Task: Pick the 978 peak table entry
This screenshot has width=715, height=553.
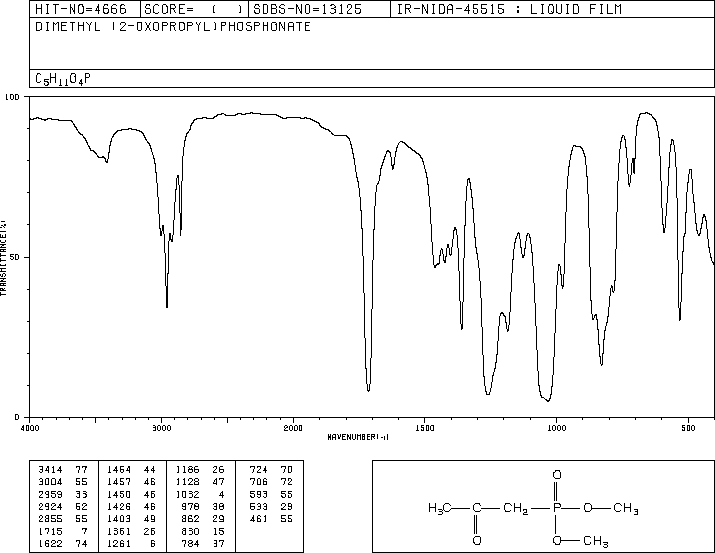Action: pos(190,506)
